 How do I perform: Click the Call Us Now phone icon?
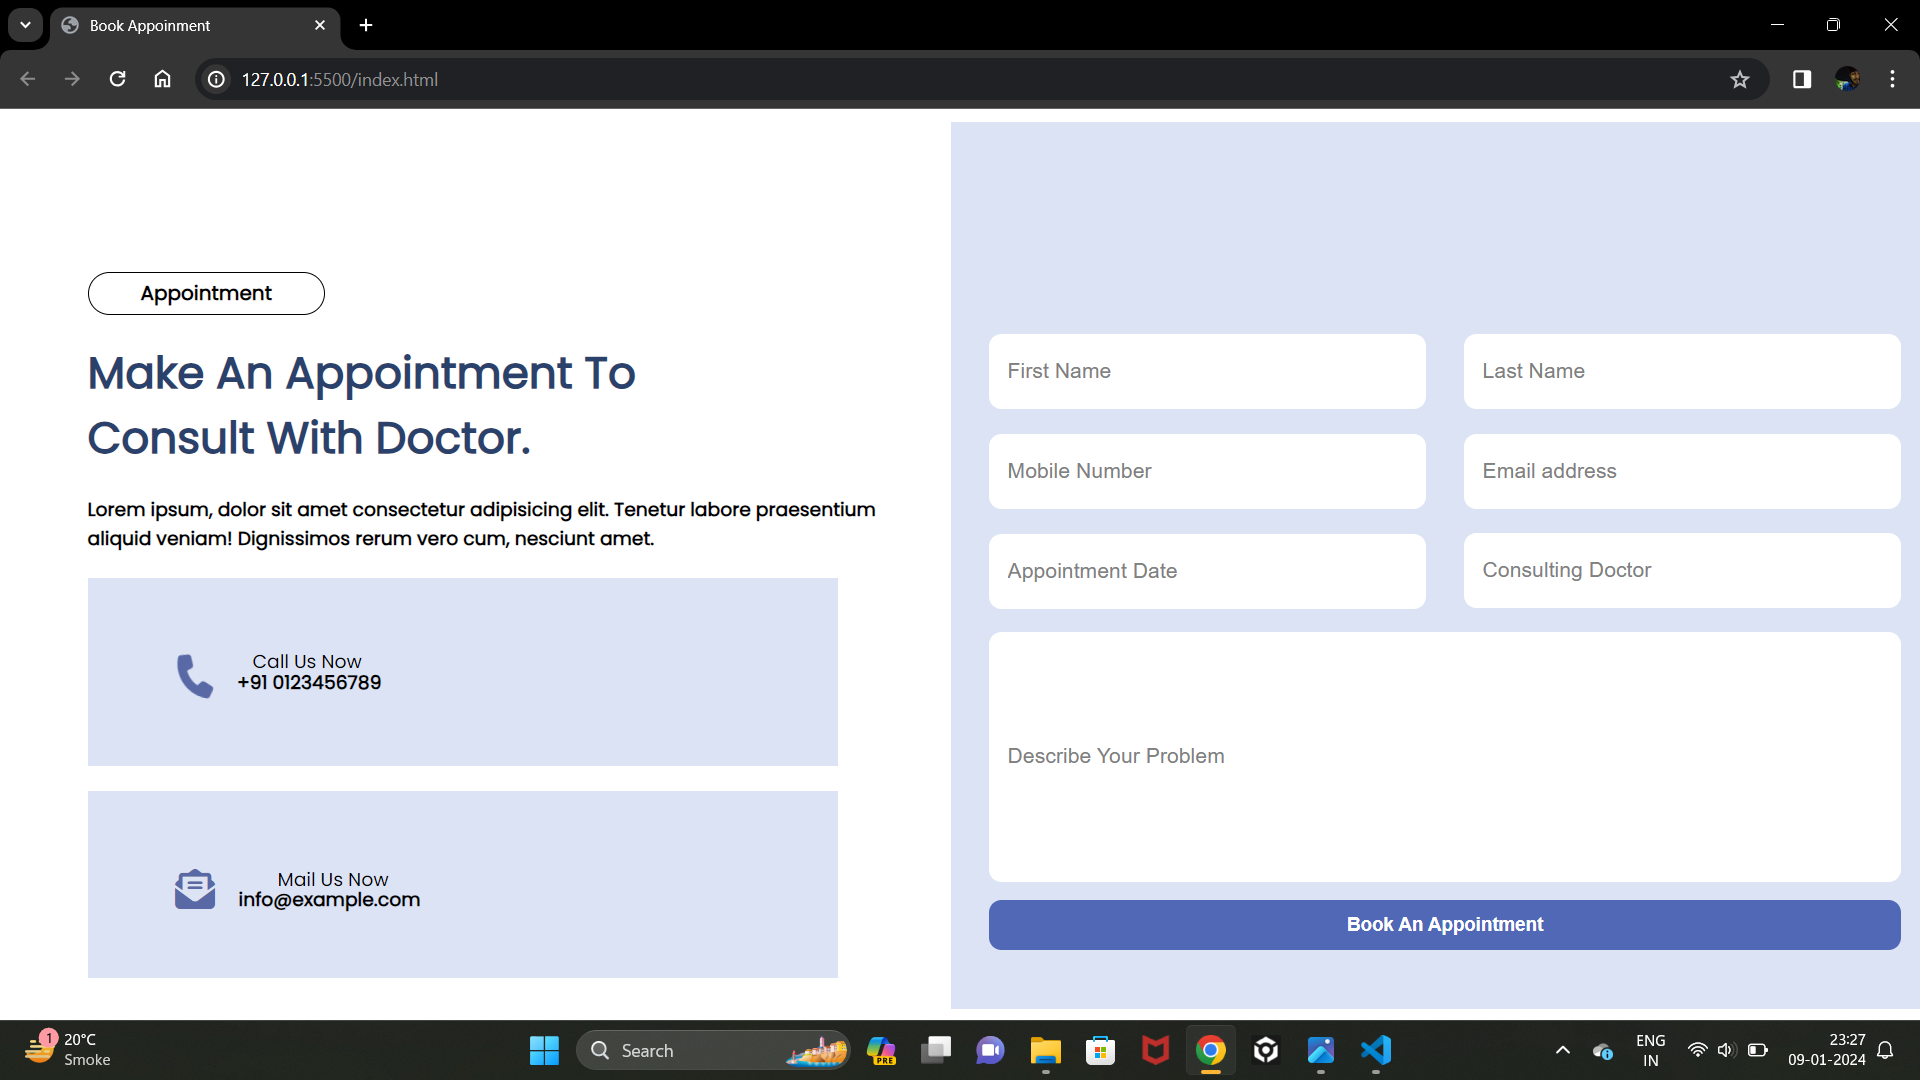point(194,675)
